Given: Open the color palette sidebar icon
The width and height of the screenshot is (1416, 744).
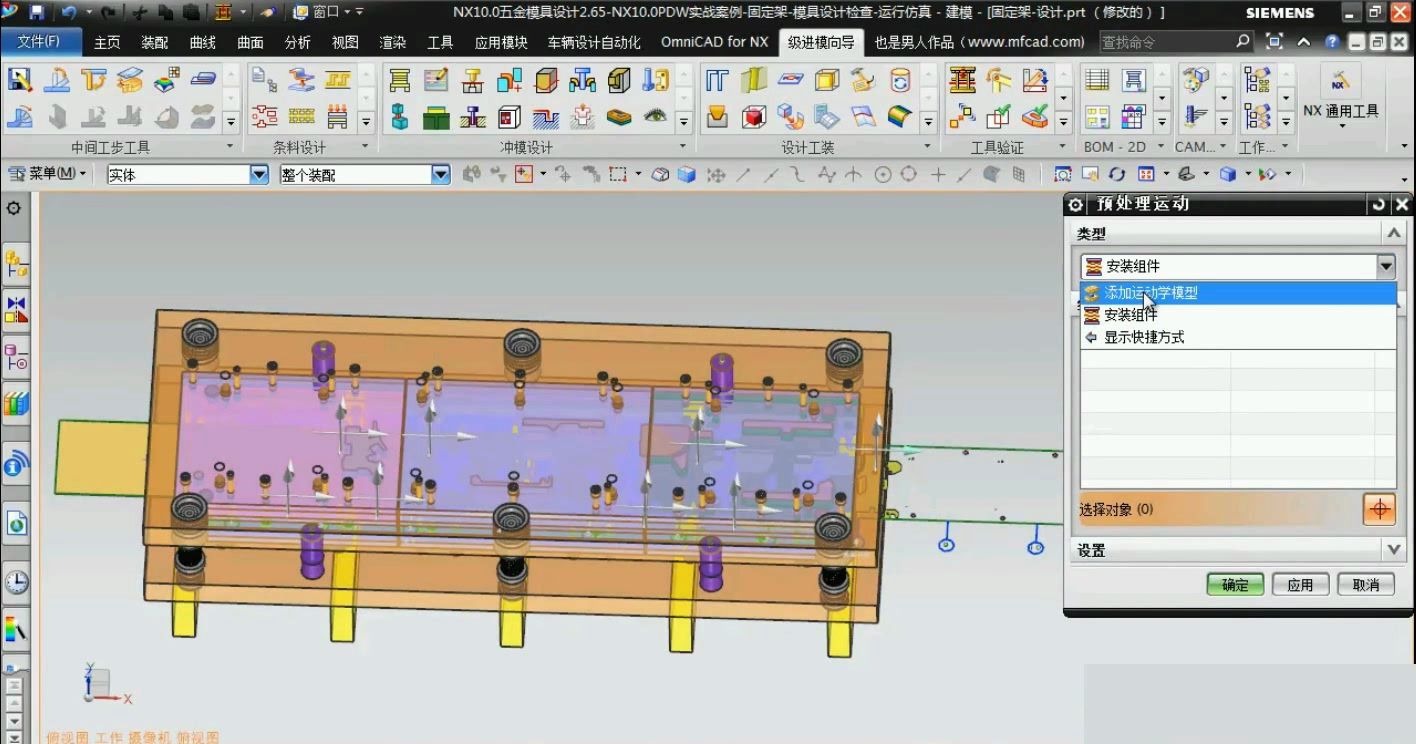Looking at the screenshot, I should click(x=16, y=630).
